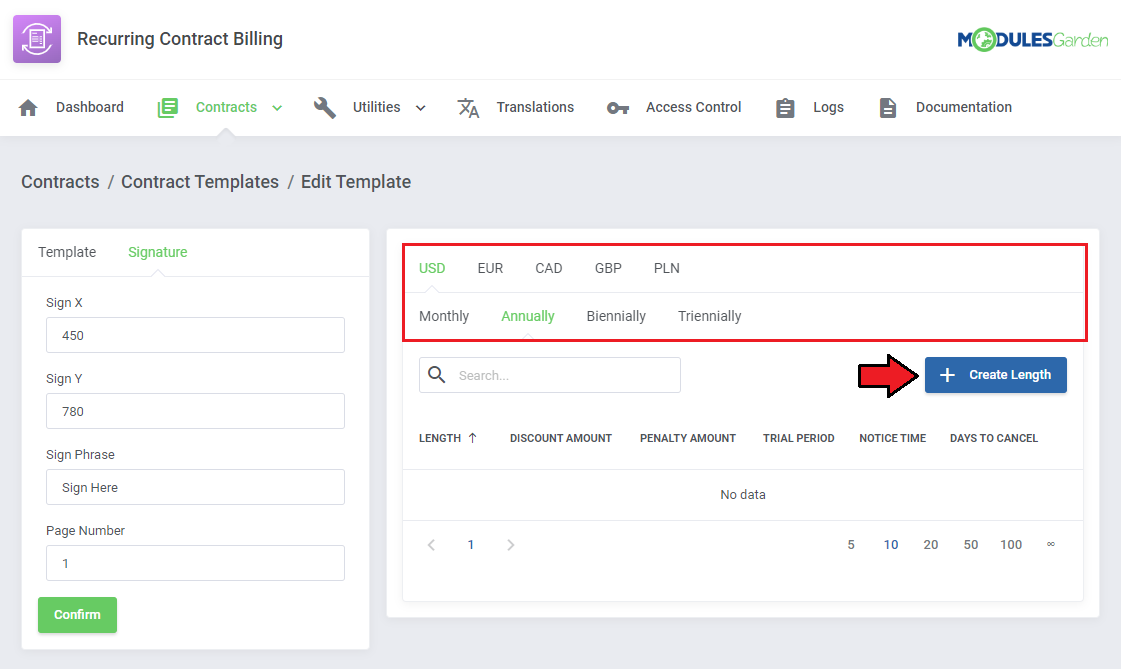
Task: Select the GBP currency tab
Action: click(x=608, y=268)
